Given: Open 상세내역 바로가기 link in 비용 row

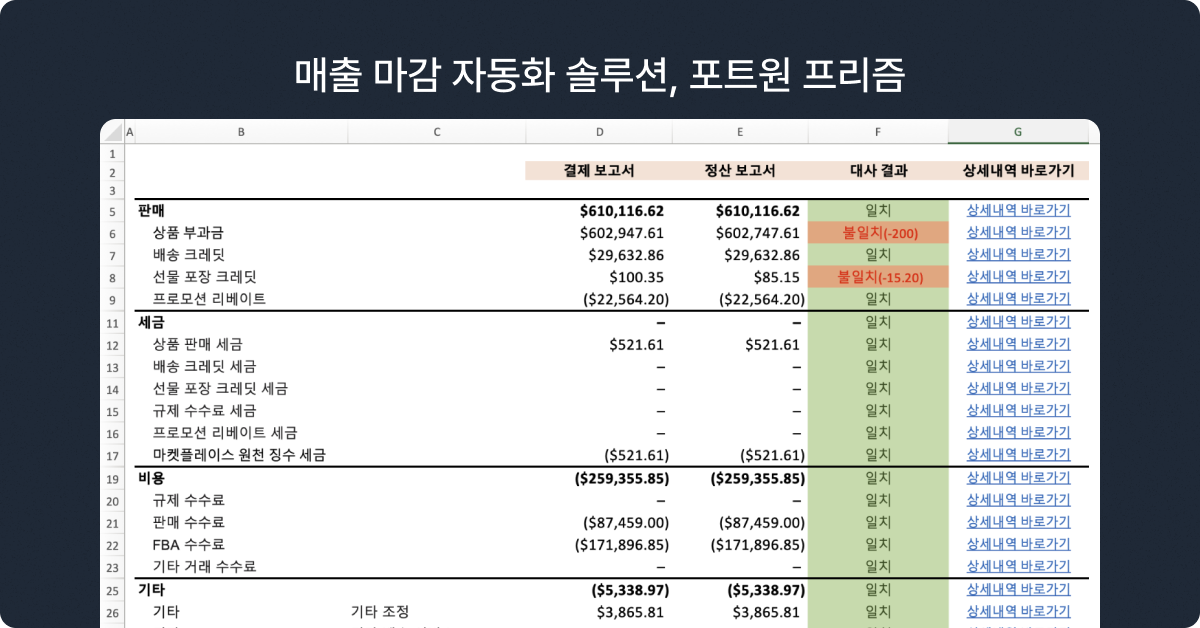Looking at the screenshot, I should point(1018,477).
